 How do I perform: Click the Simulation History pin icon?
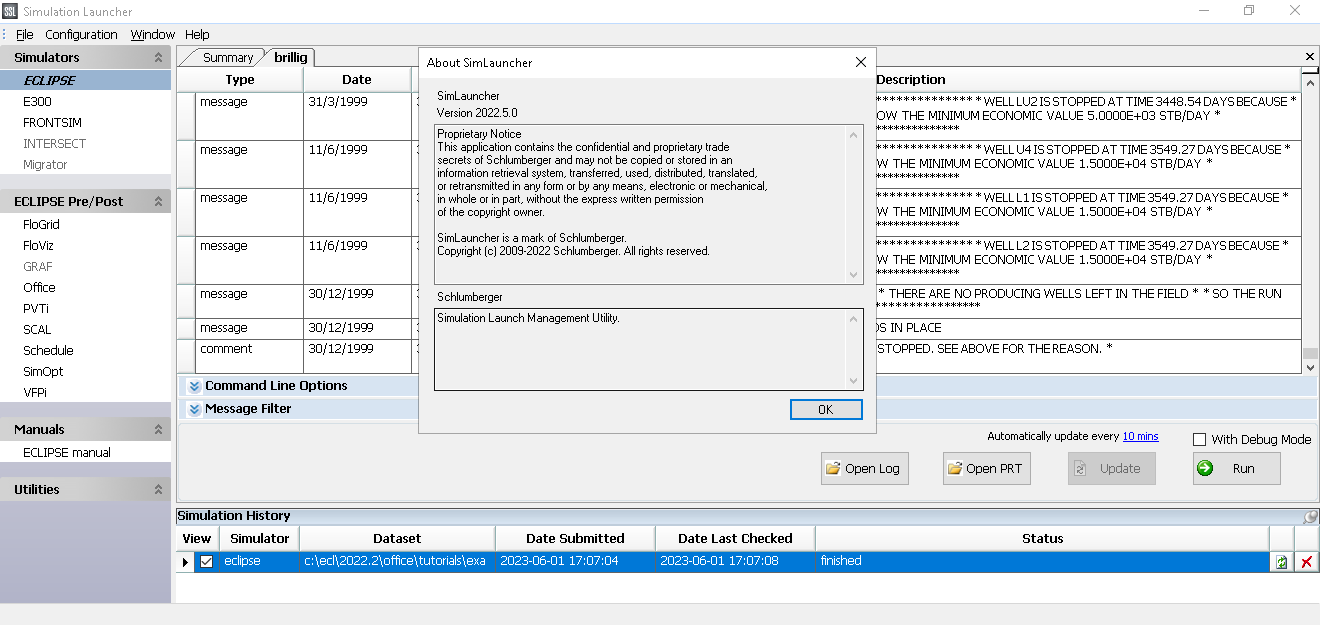(1310, 517)
